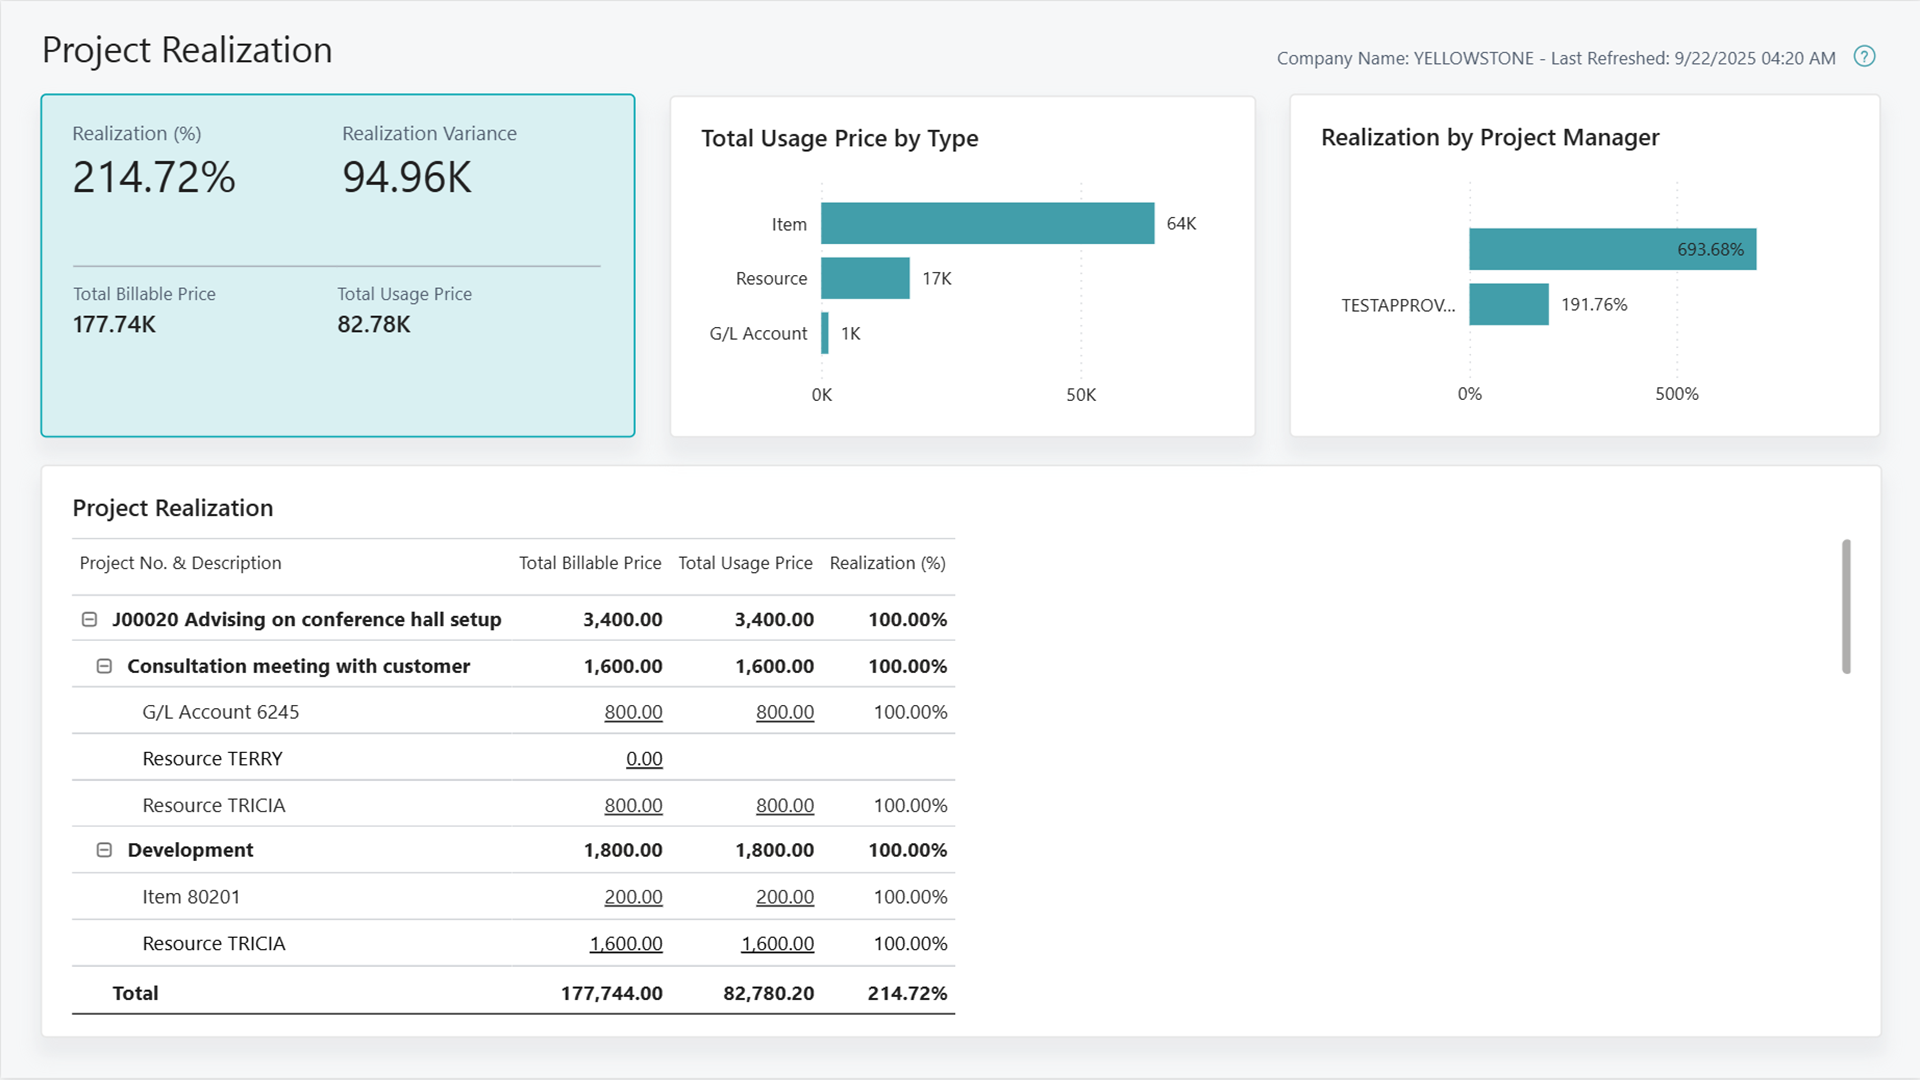Collapse the Consultation meeting with customer group

[x=104, y=665]
